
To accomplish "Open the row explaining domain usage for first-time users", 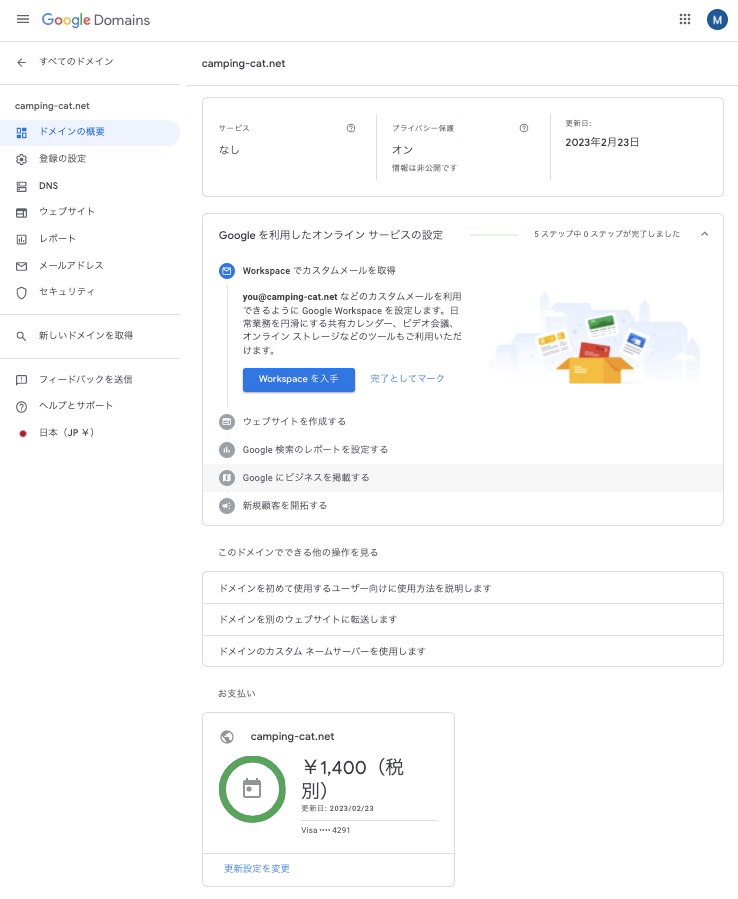I will 463,588.
